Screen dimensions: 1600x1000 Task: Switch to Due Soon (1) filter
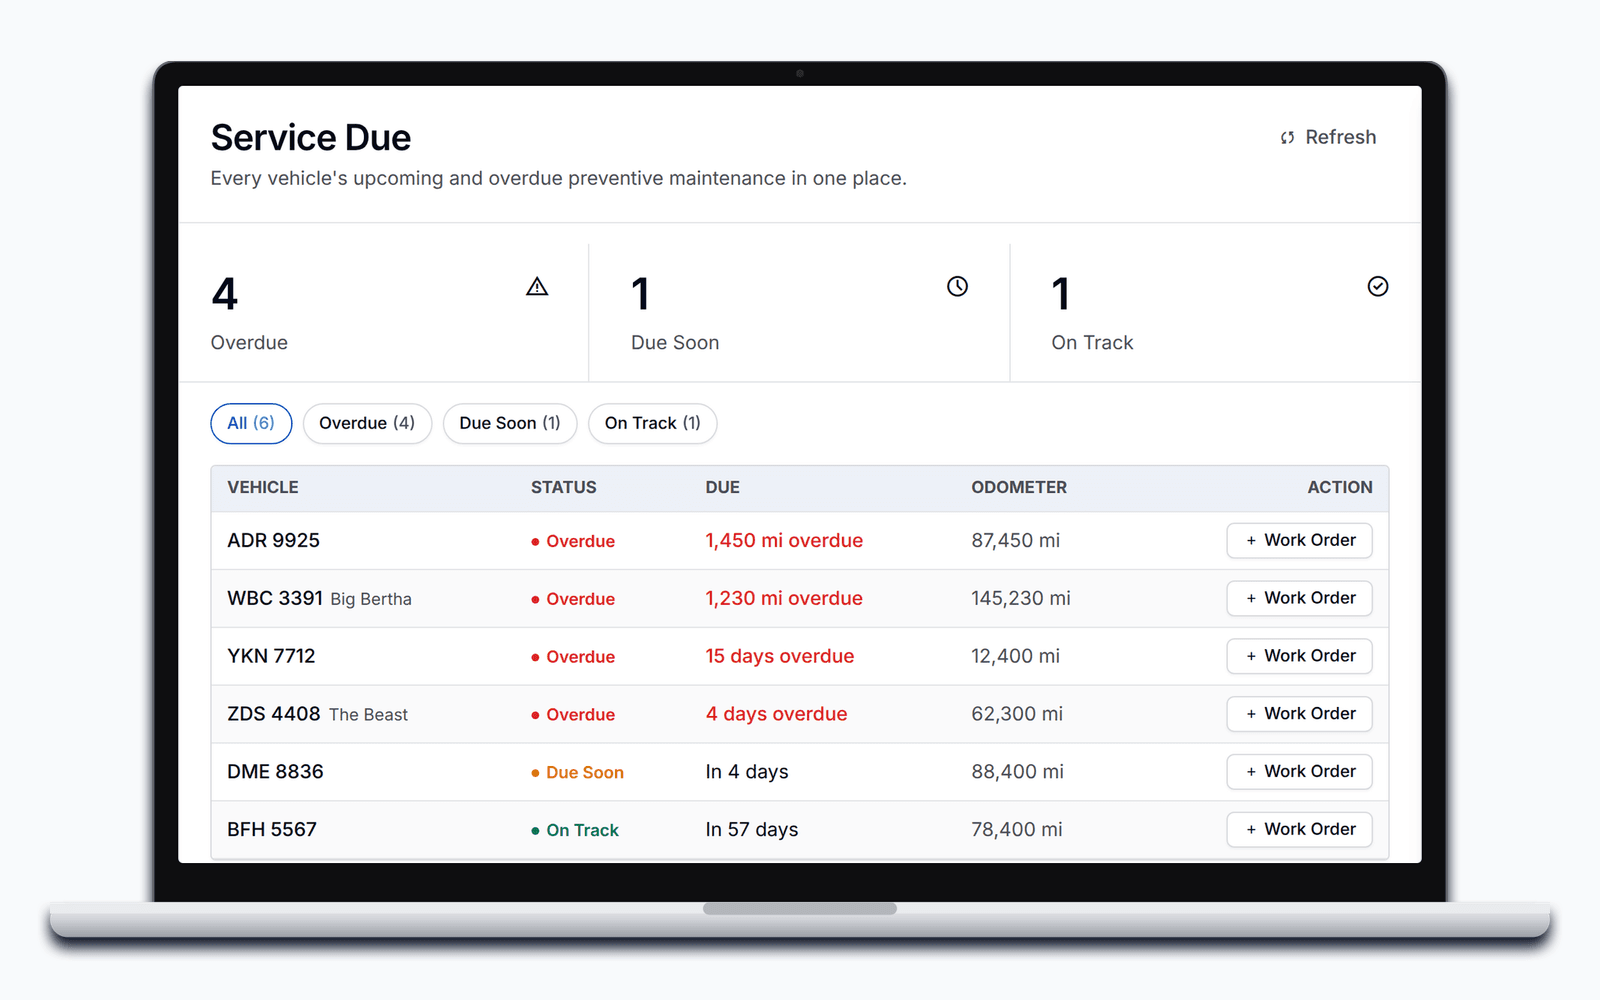[x=510, y=423]
